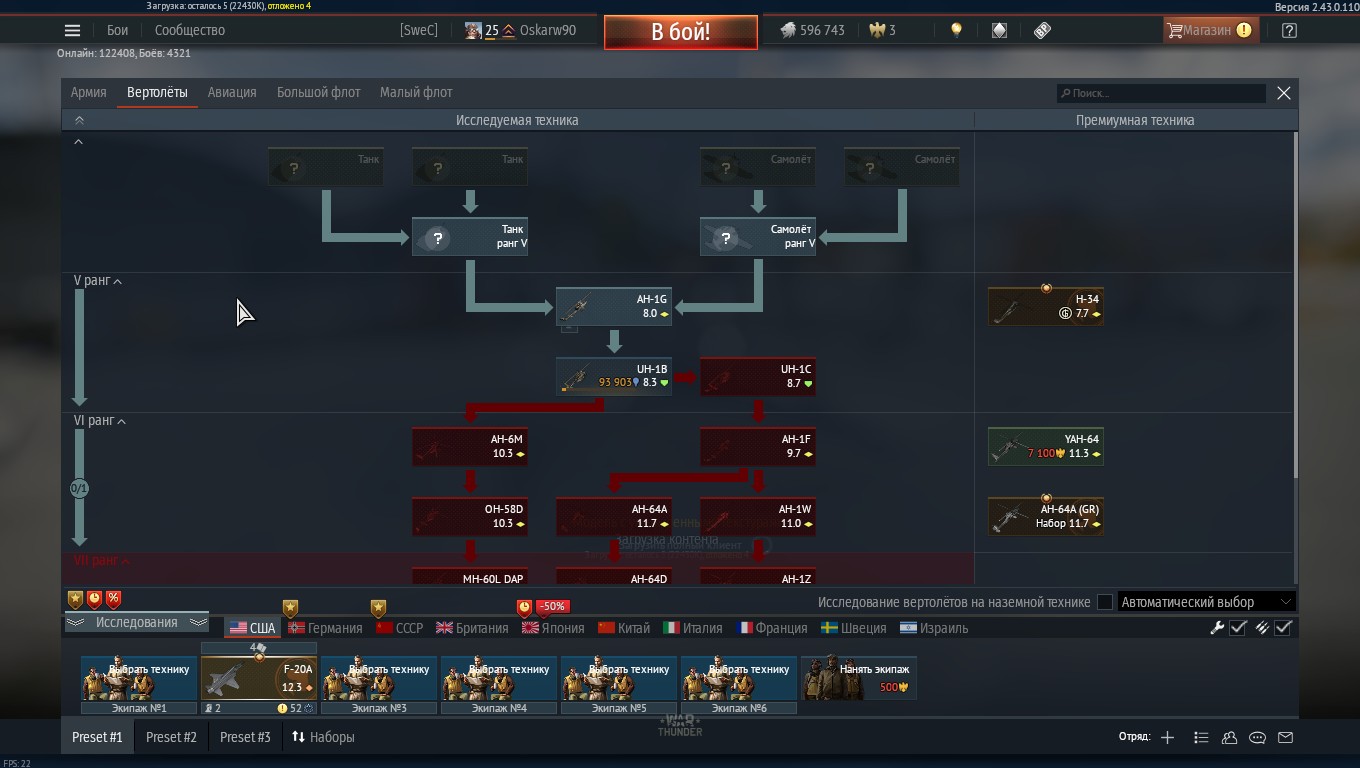Select the premium H-34 helicopter
Viewport: 1360px width, 768px height.
1046,306
